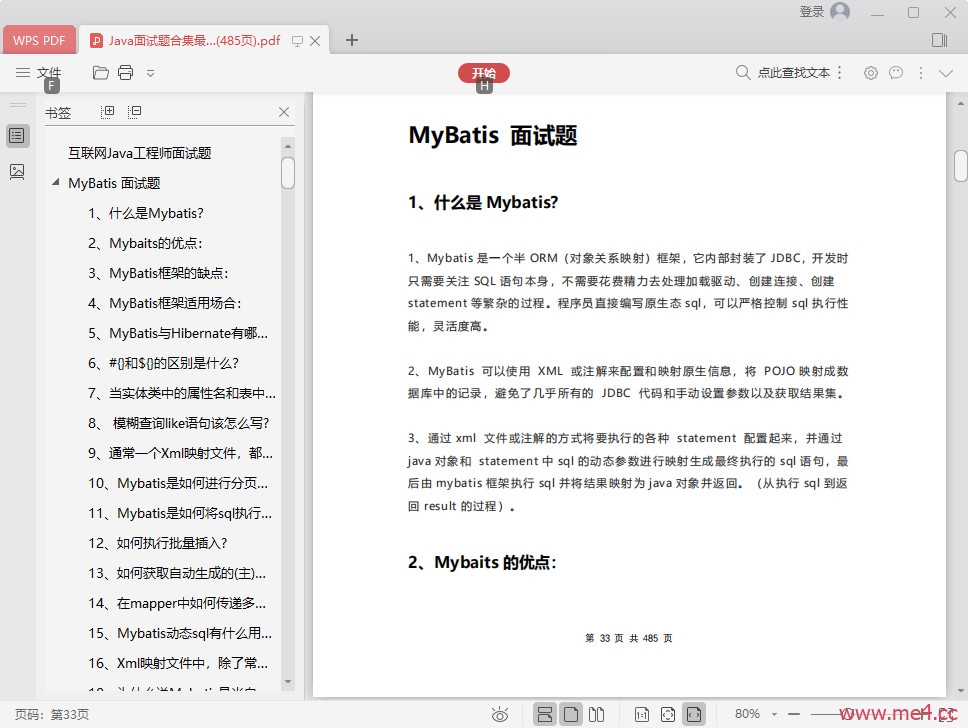Toggle continuous scrolling view mode
The image size is (968, 728).
click(x=545, y=714)
